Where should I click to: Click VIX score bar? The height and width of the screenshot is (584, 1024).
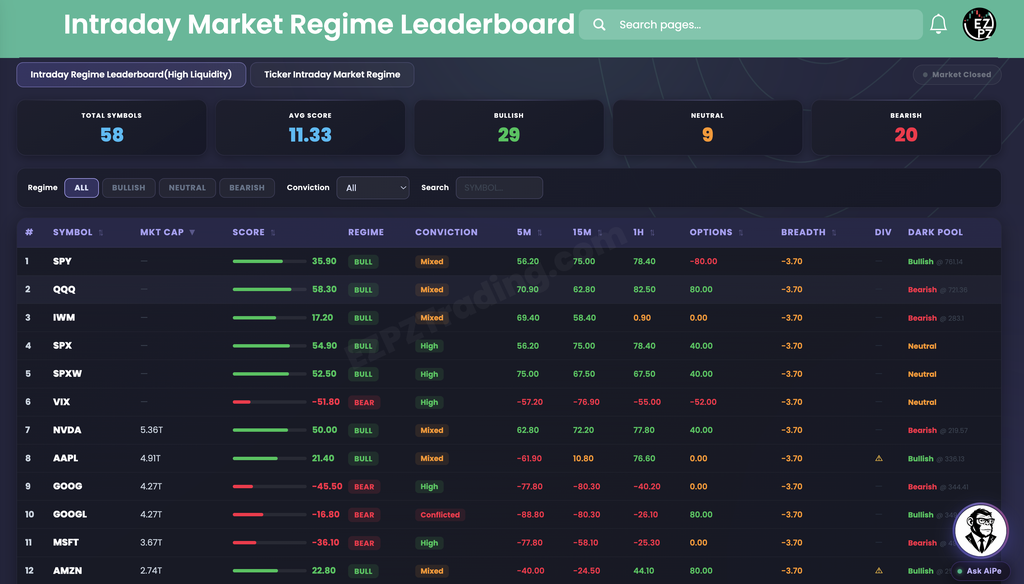(x=269, y=402)
